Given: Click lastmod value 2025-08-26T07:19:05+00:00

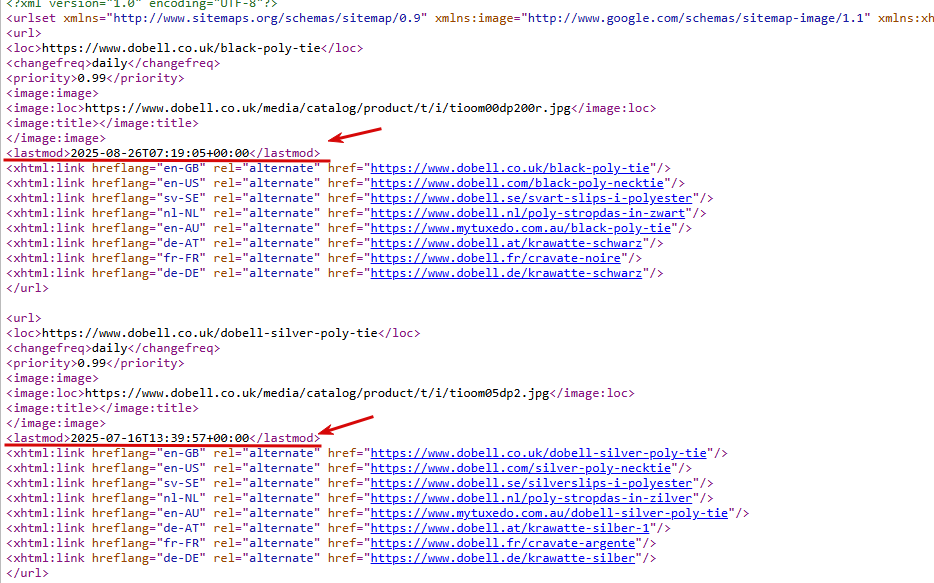Looking at the screenshot, I should [x=160, y=153].
